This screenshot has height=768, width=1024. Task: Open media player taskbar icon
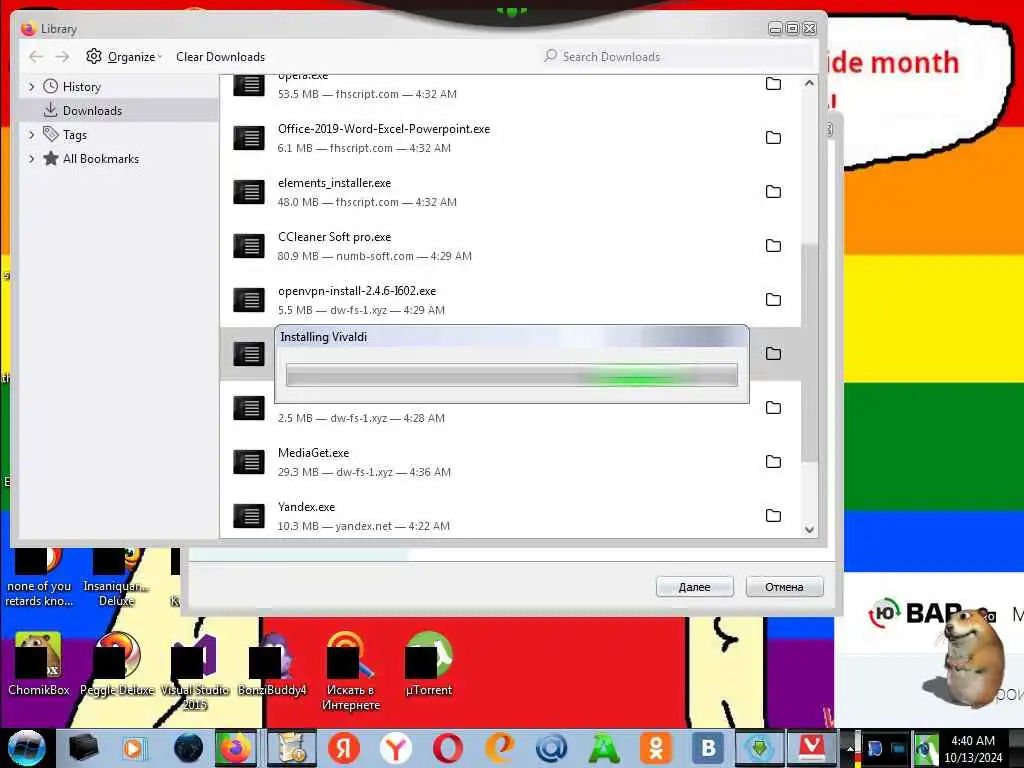pos(135,748)
